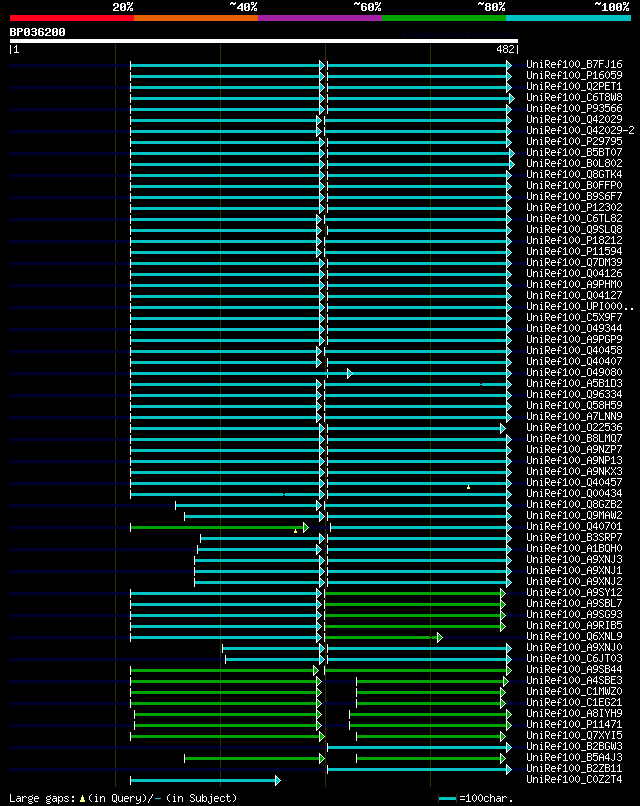Open the UniRef100_A5B1D3 hit label
The image size is (640, 806).
point(574,383)
